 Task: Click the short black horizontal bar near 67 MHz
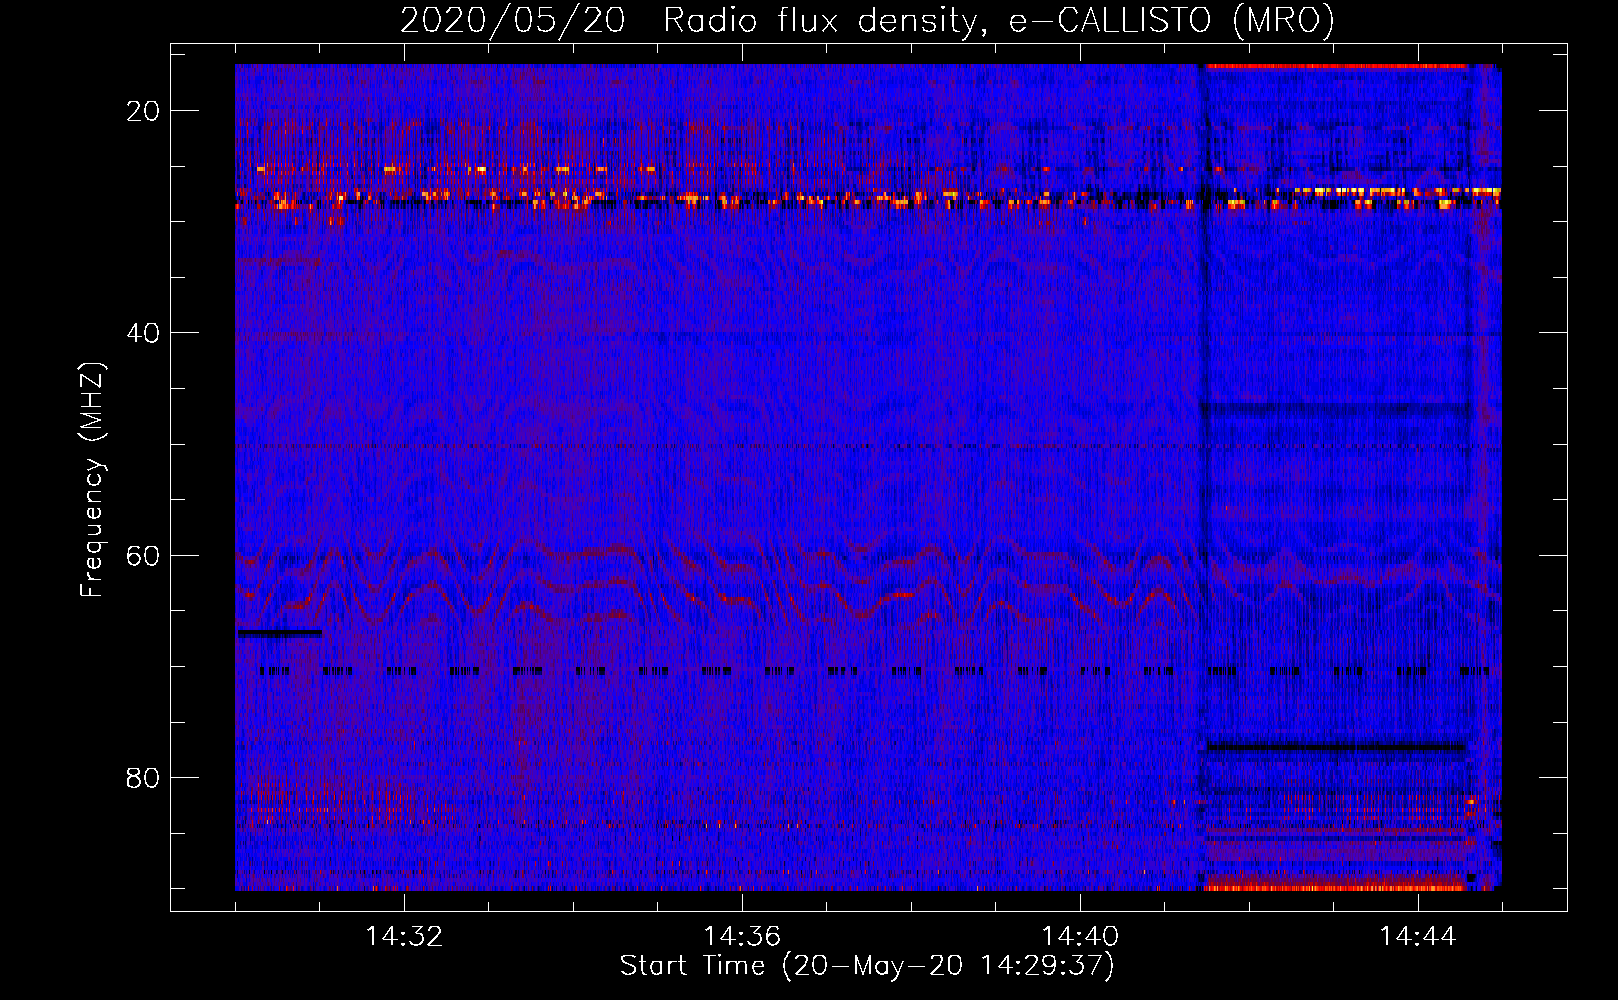(279, 633)
